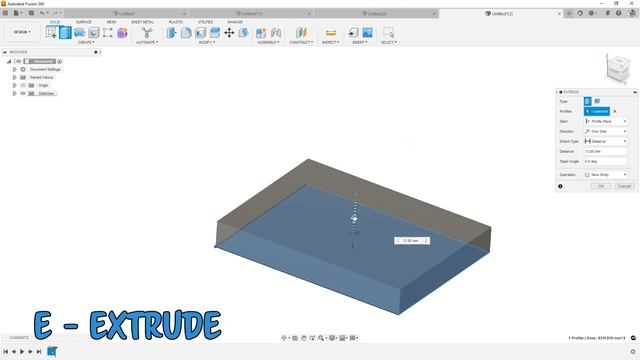Select the Create Sketch tool
This screenshot has height=360, width=640.
(51, 32)
